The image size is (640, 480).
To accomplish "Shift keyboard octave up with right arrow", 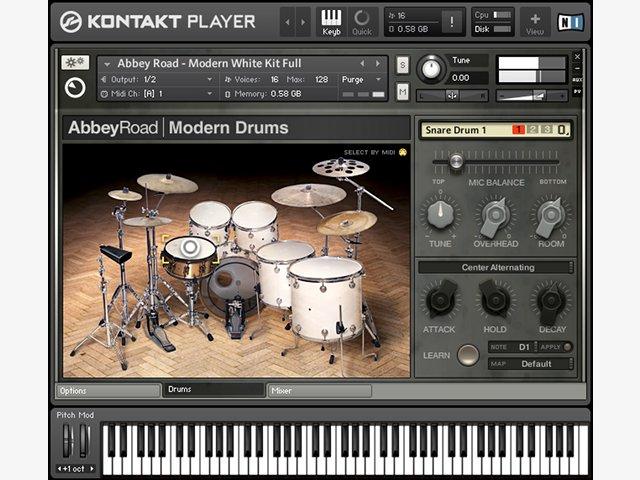I will 92,469.
